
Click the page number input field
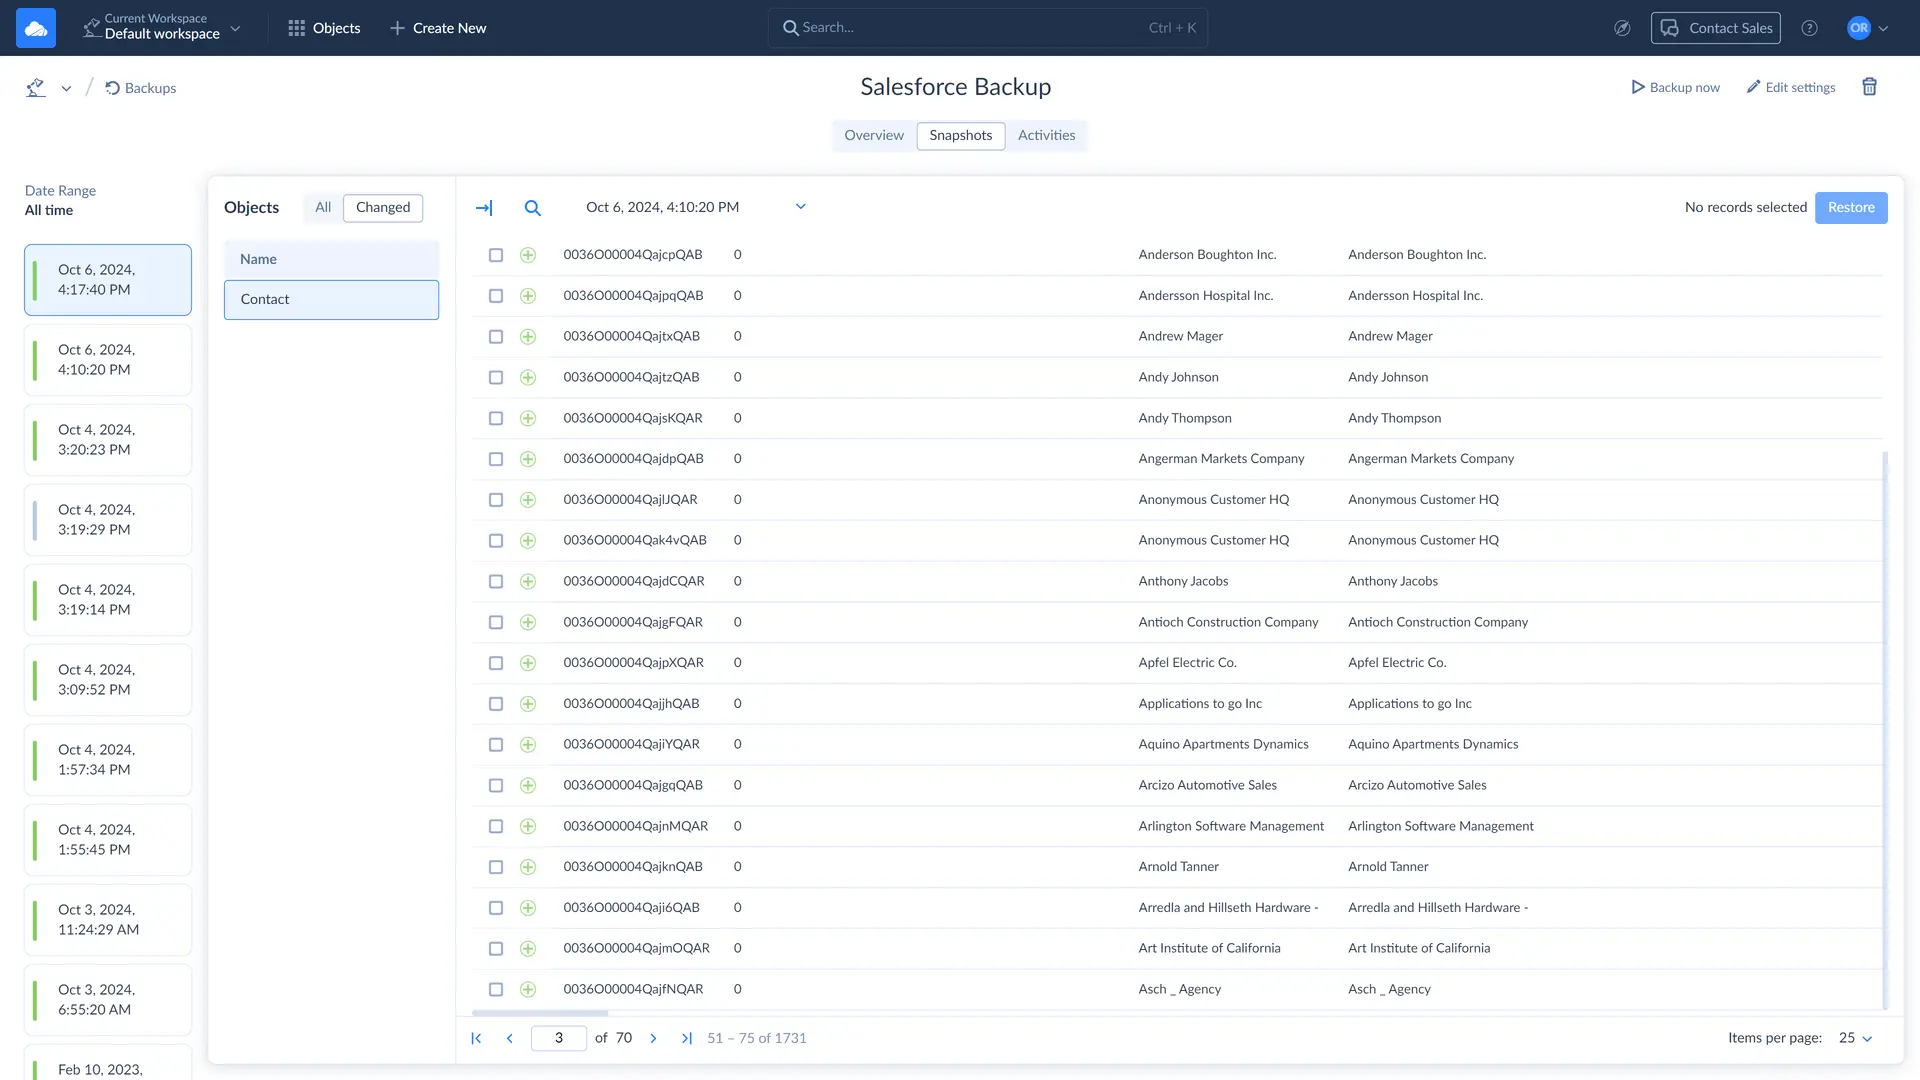[x=558, y=1038]
